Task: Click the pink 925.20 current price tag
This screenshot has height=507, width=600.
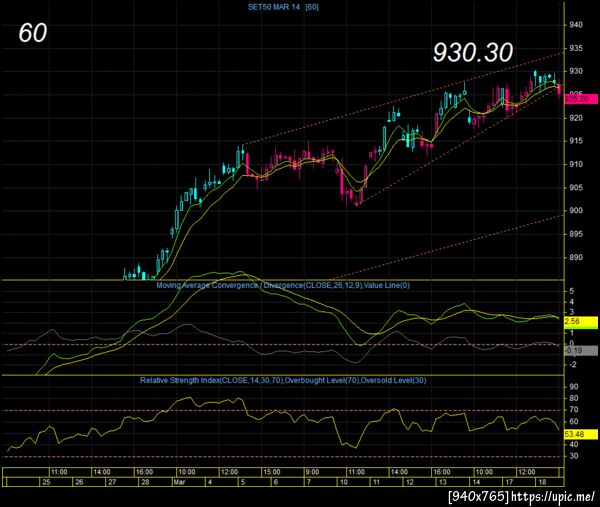Action: click(x=581, y=99)
